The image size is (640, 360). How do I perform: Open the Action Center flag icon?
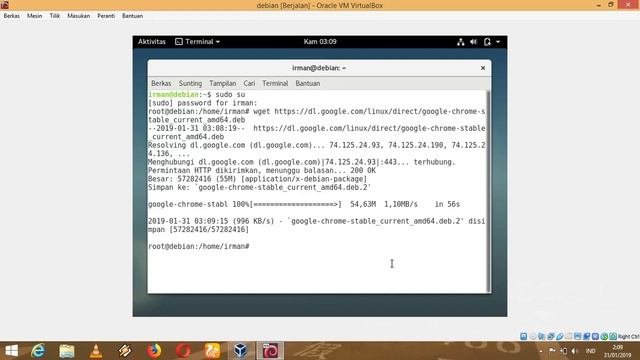[x=552, y=351]
